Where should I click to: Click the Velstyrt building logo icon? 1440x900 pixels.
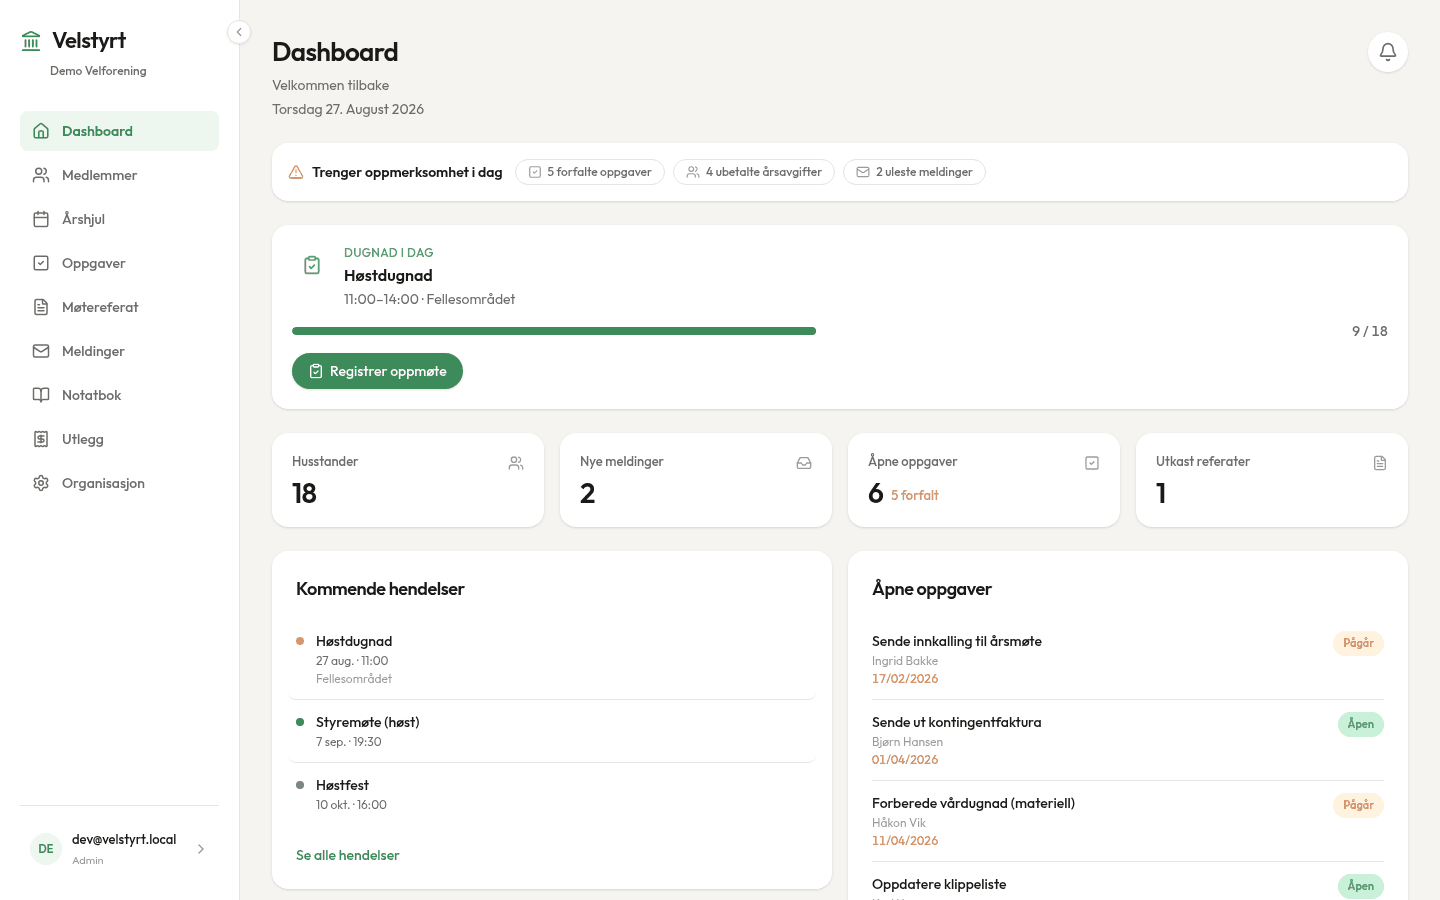point(31,41)
